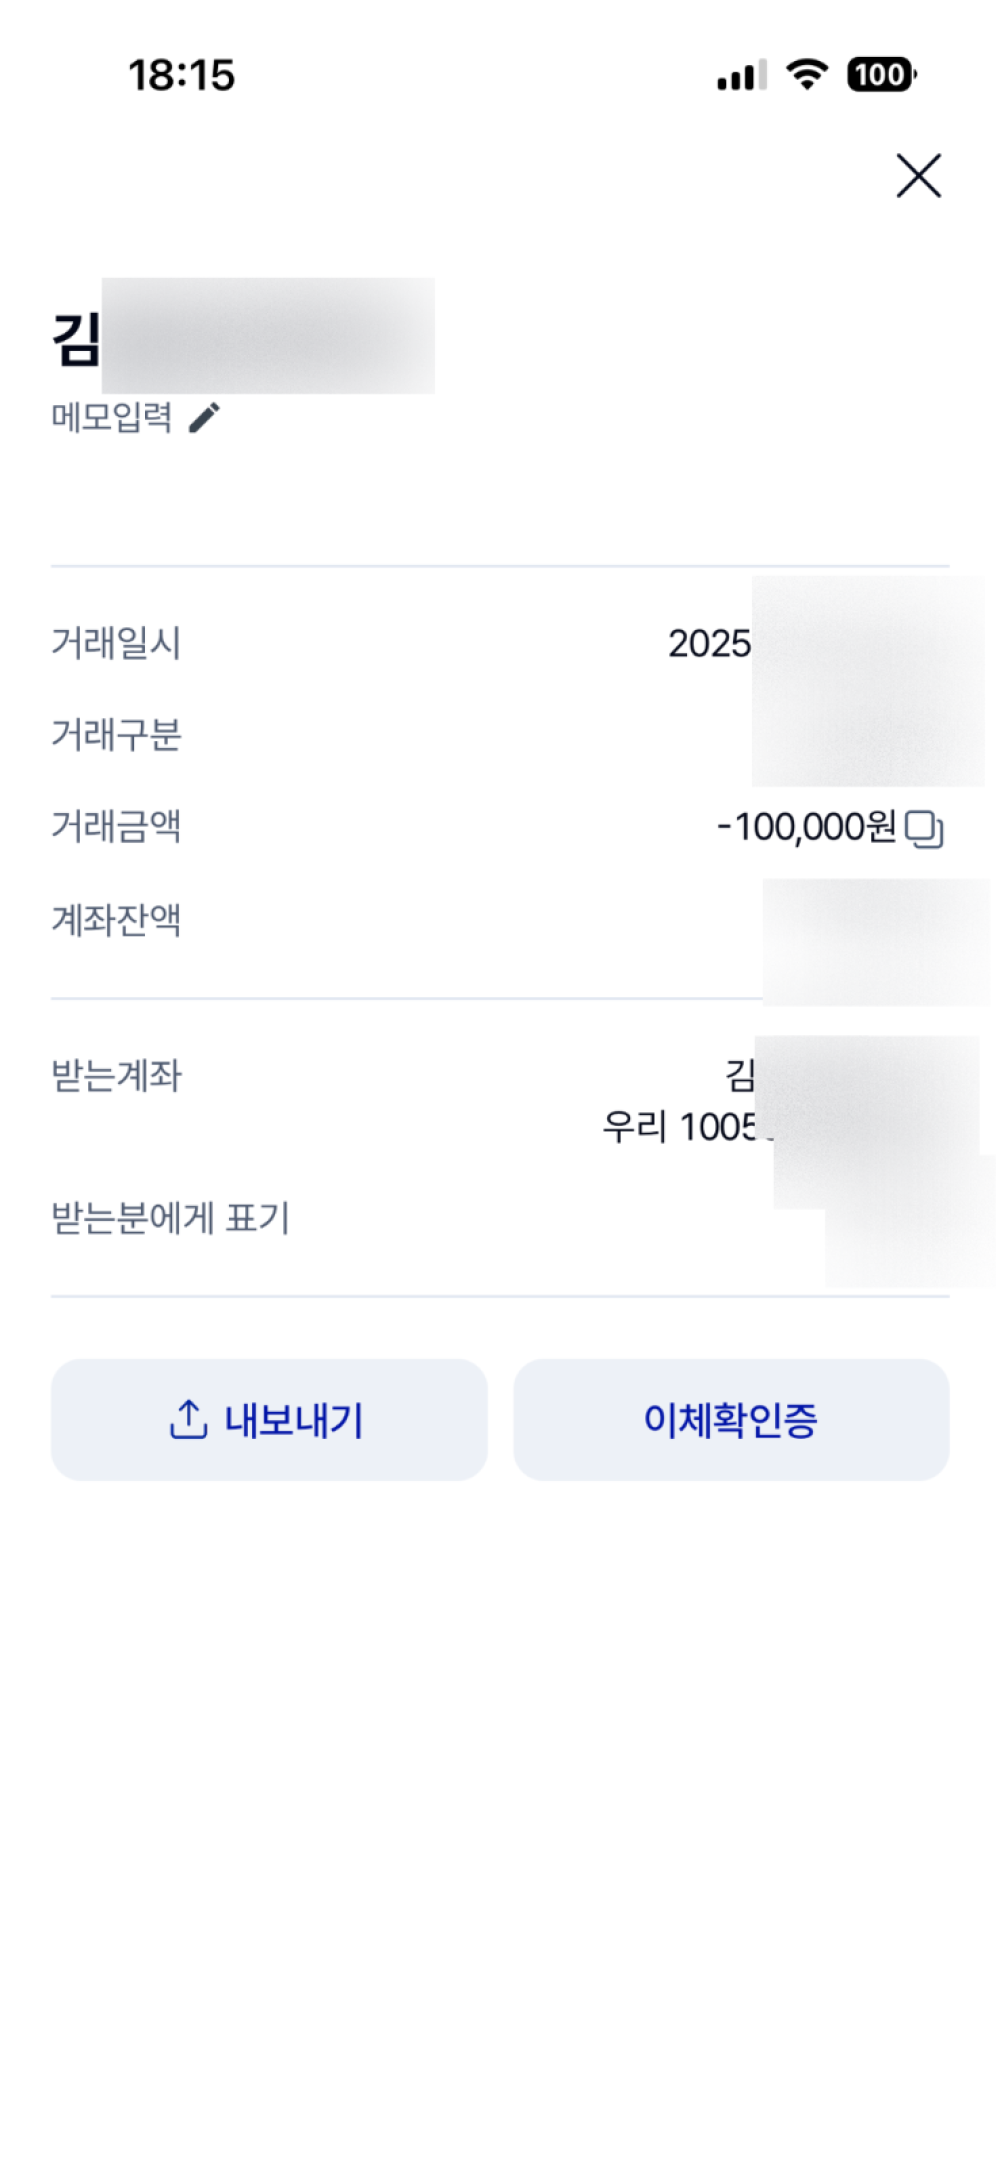
Task: Tap the Wi-Fi status icon
Action: point(806,74)
